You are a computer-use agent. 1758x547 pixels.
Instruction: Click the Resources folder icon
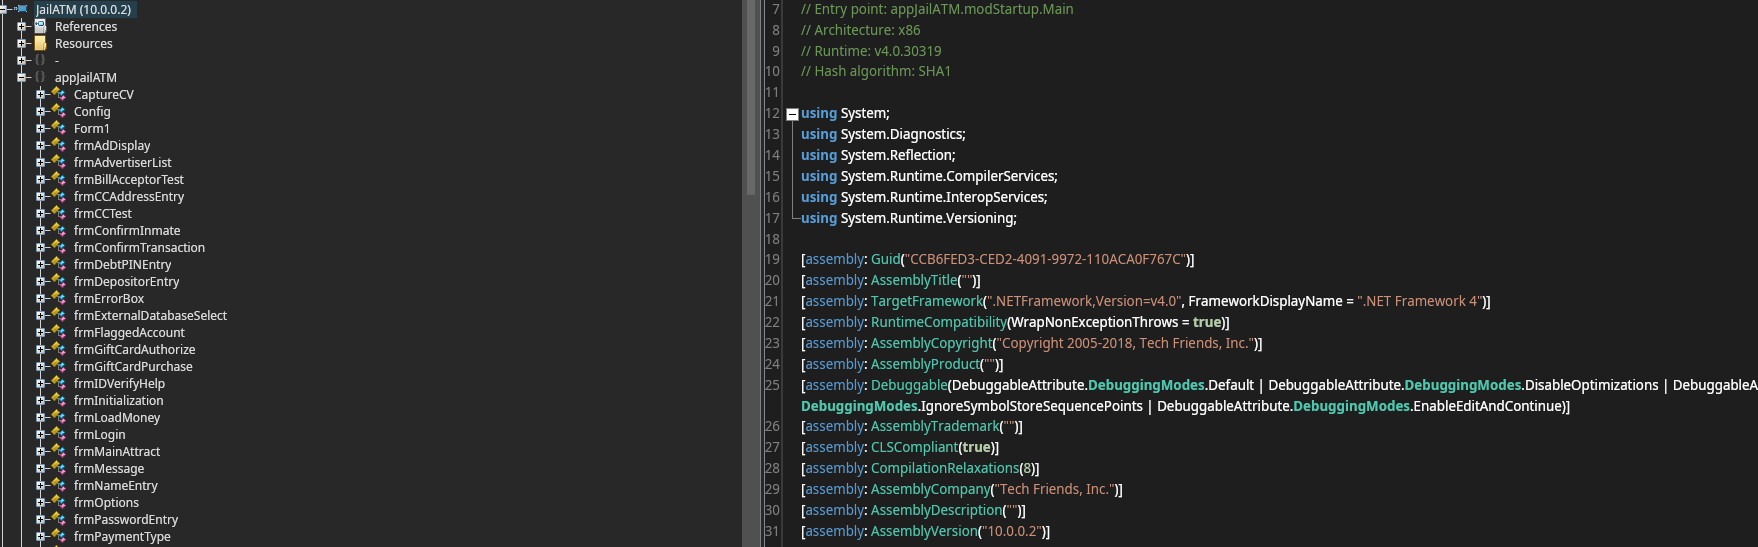40,43
